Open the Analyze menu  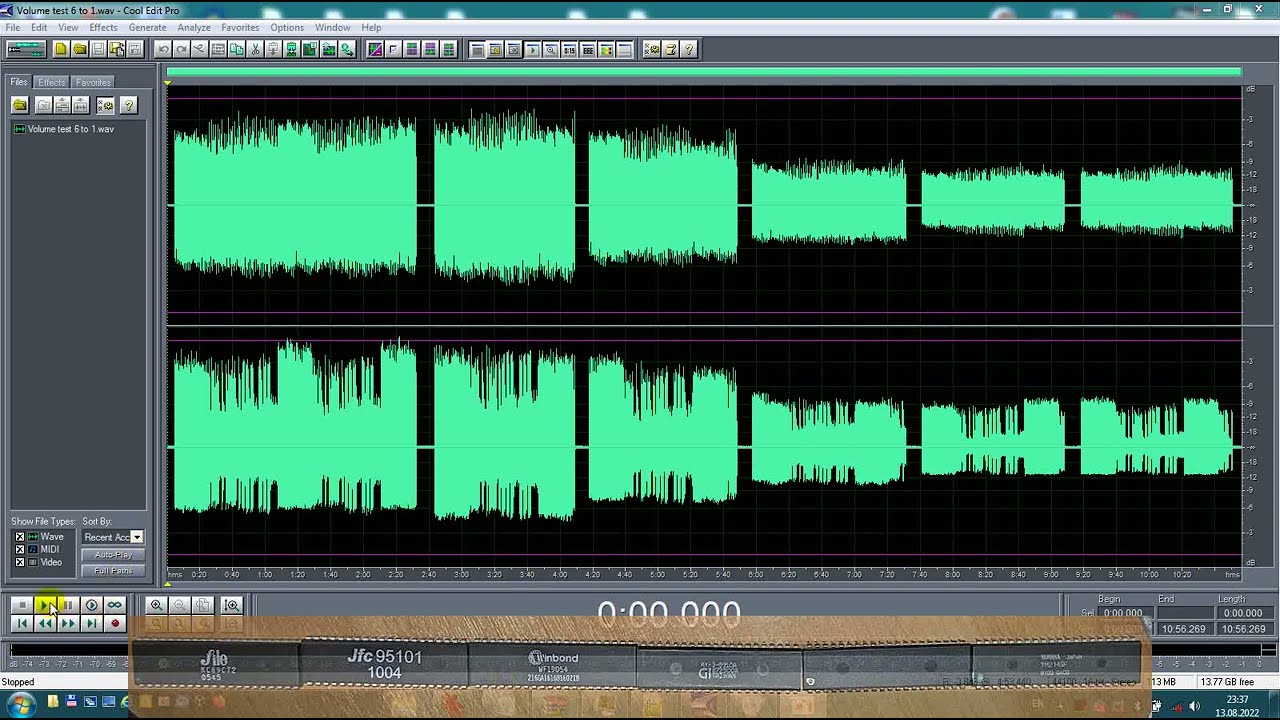(x=194, y=27)
